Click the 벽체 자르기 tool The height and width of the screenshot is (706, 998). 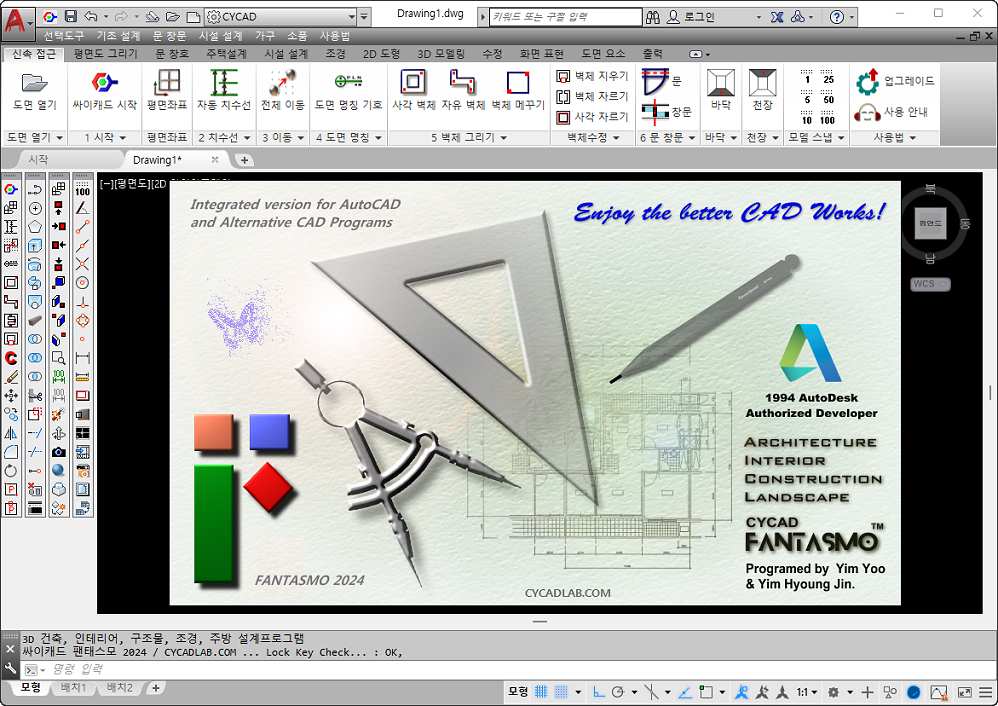point(592,97)
